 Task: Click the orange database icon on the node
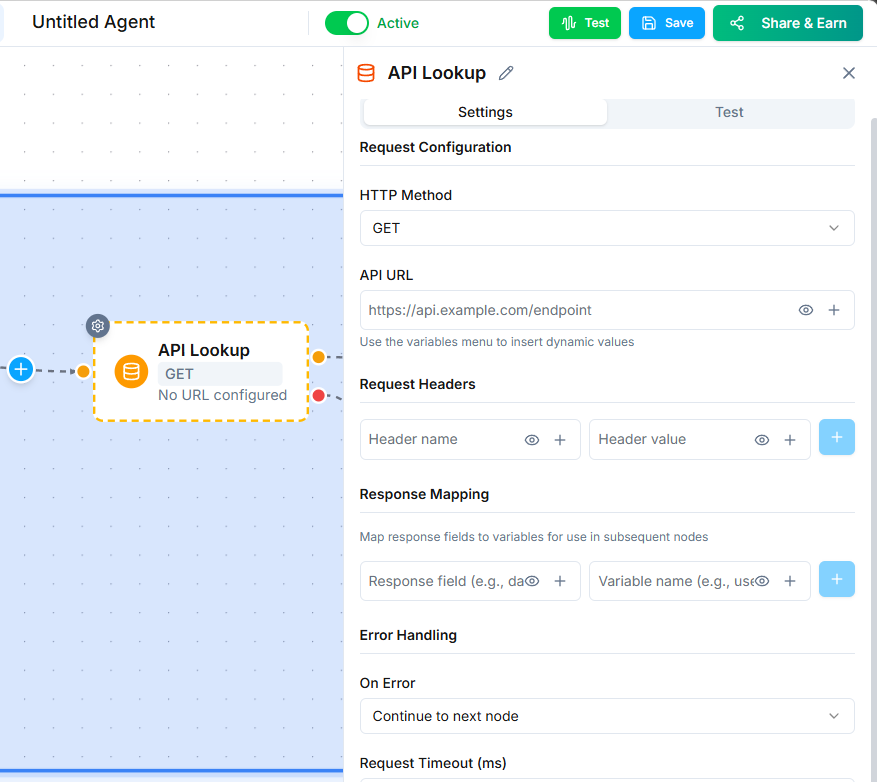[x=130, y=372]
